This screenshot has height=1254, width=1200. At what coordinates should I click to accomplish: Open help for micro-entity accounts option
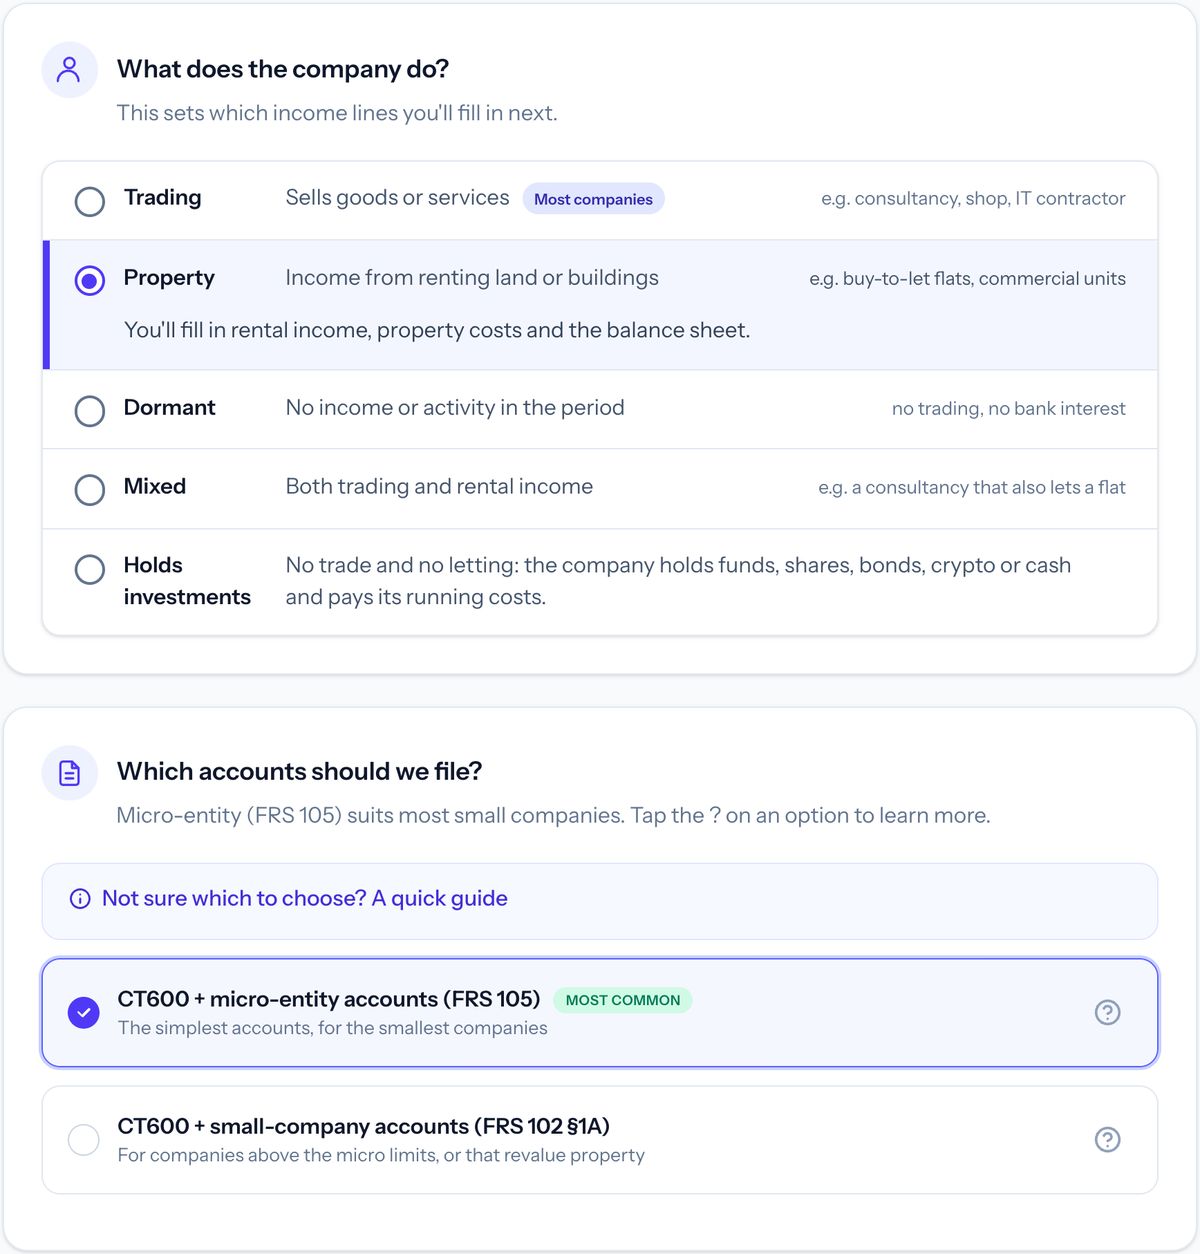[x=1107, y=1012]
